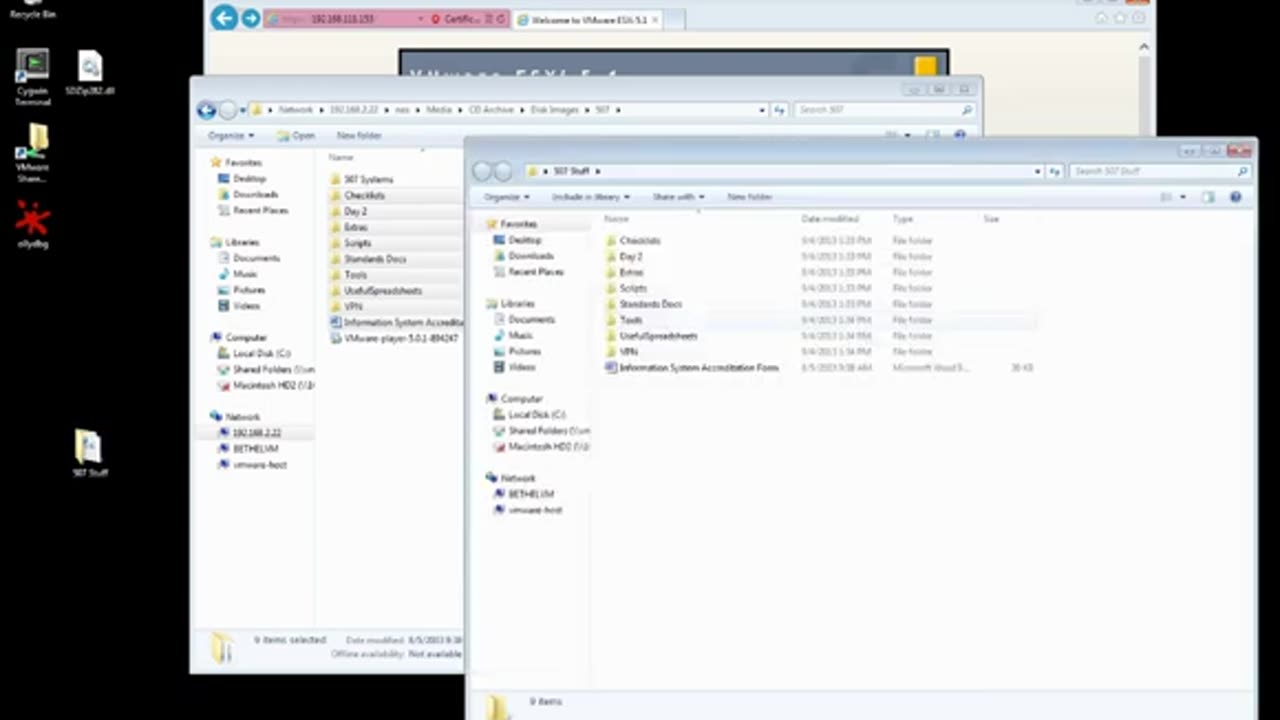1280x720 pixels.
Task: Open Include in library dropdown
Action: tap(591, 197)
